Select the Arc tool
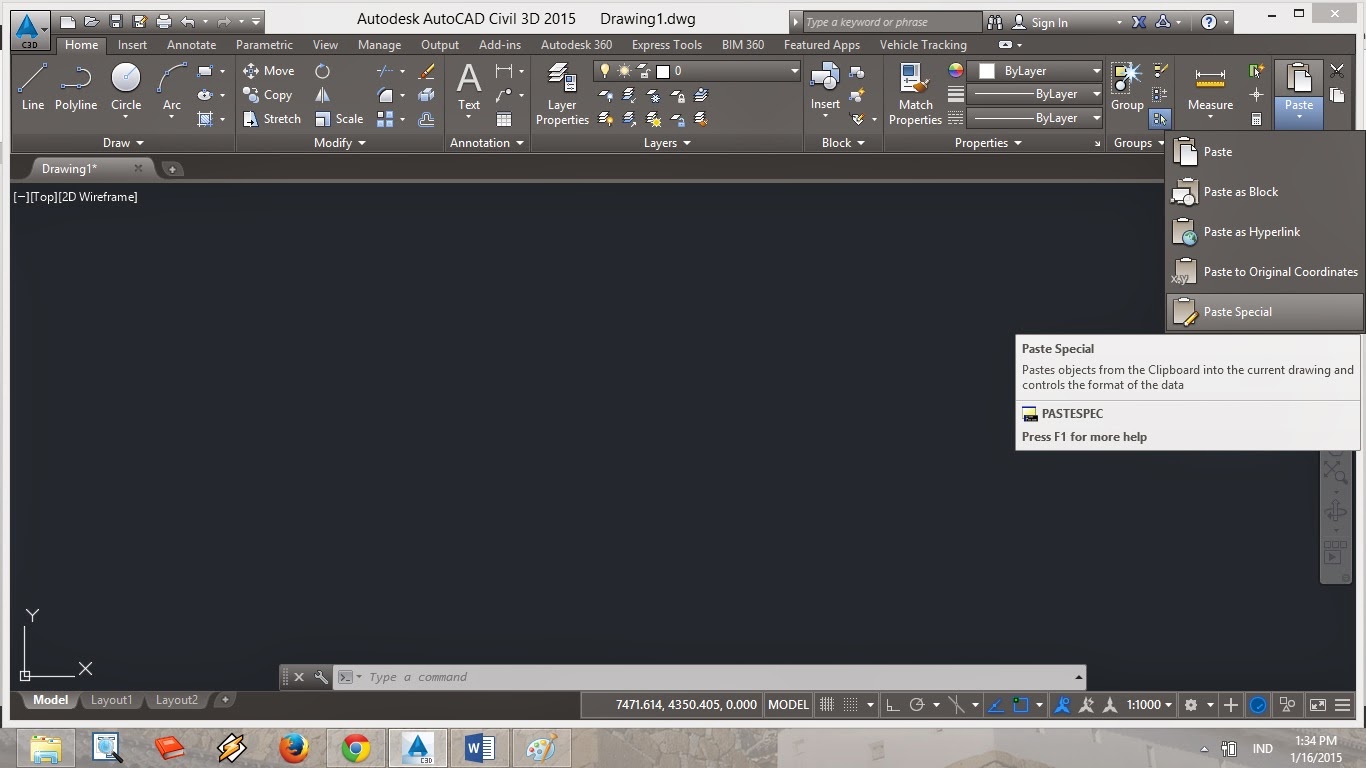 [x=172, y=87]
